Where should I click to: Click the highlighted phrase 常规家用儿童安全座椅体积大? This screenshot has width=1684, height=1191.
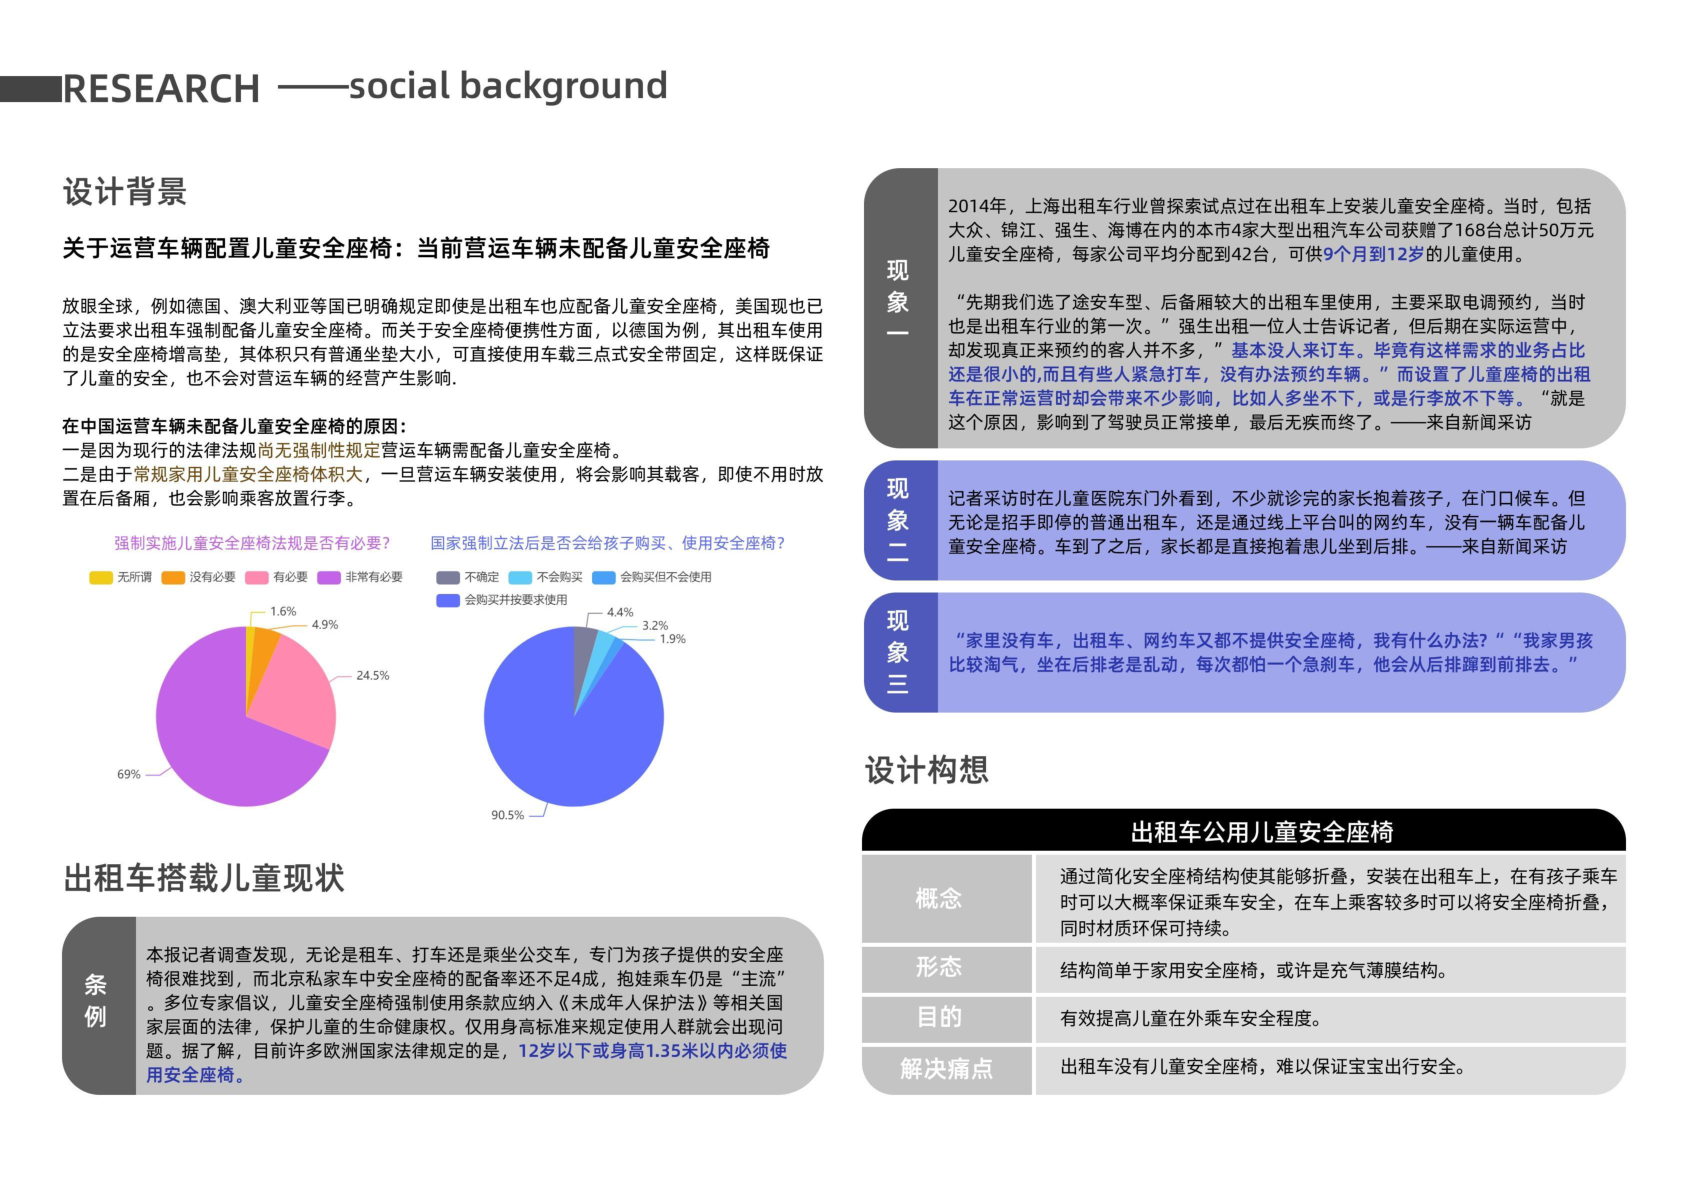click(x=248, y=474)
